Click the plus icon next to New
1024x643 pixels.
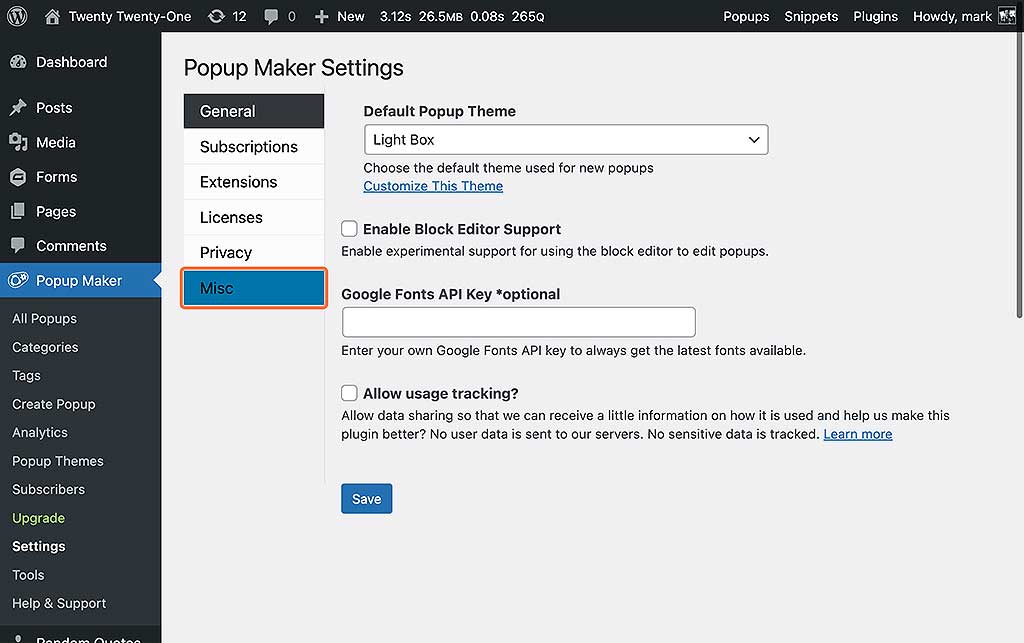pos(321,17)
